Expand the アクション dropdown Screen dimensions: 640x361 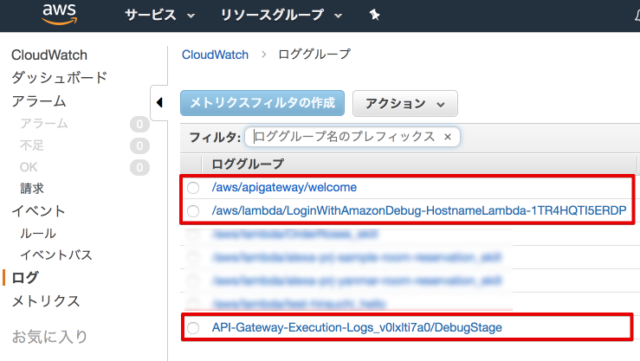(404, 103)
